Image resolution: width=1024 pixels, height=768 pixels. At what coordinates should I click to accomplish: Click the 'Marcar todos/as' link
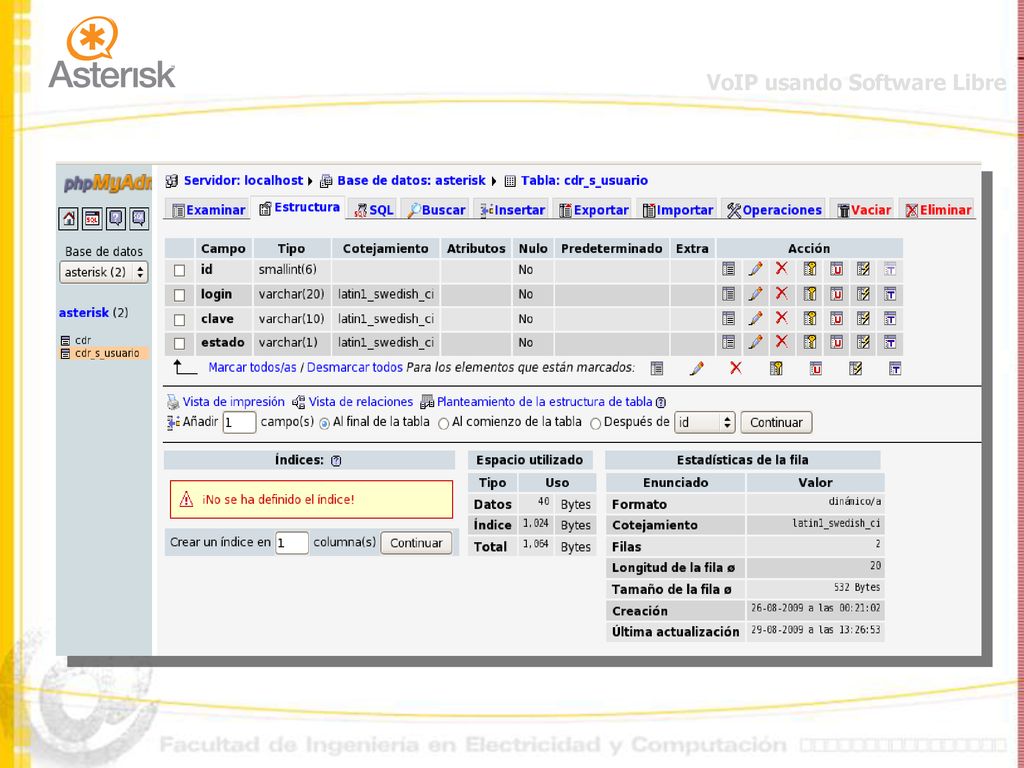(x=253, y=367)
